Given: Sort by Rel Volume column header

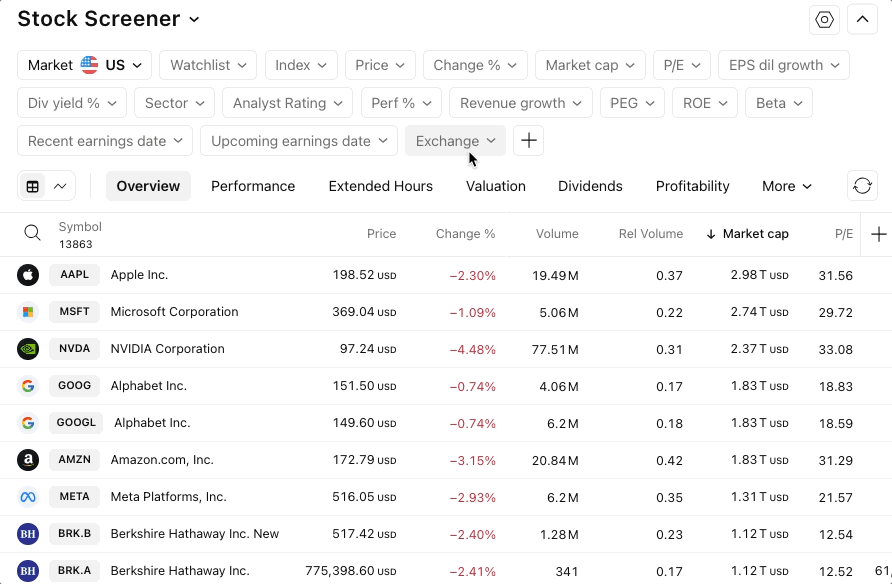Looking at the screenshot, I should coord(651,234).
